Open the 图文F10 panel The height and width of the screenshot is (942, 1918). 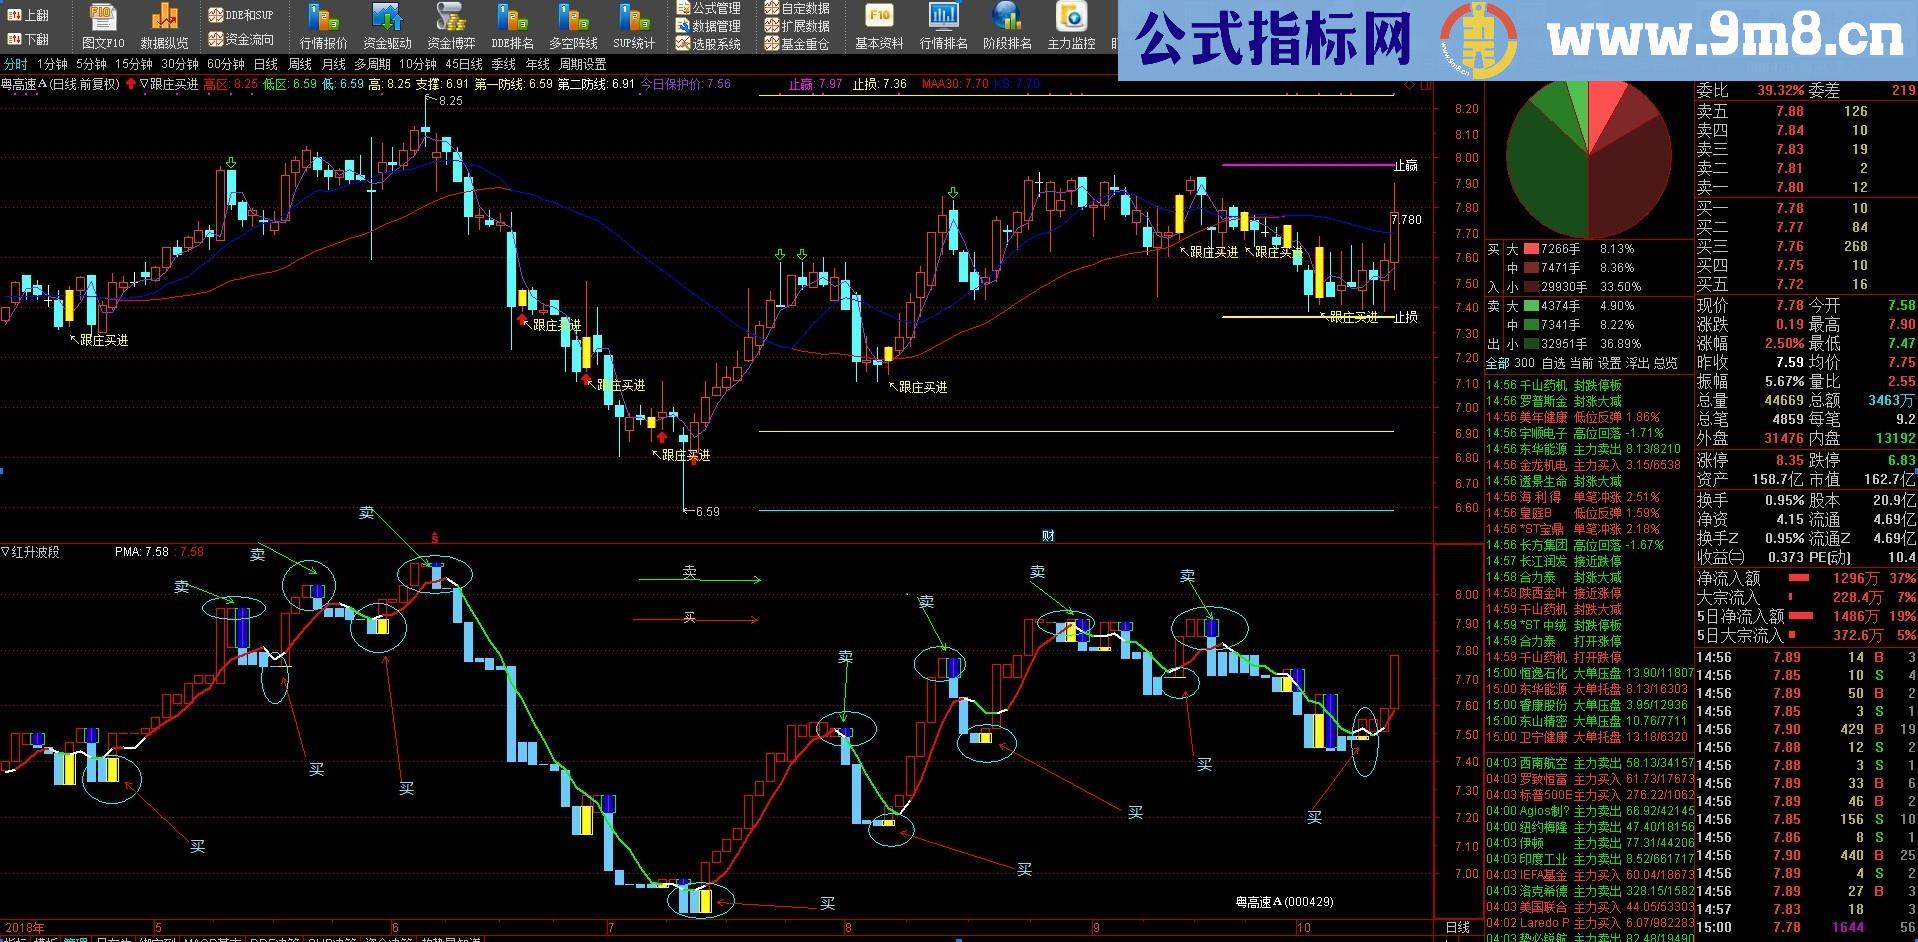102,27
